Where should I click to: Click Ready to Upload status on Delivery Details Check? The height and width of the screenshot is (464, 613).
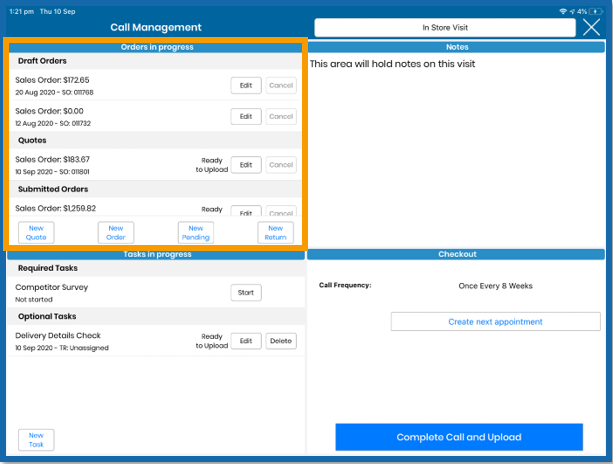212,341
